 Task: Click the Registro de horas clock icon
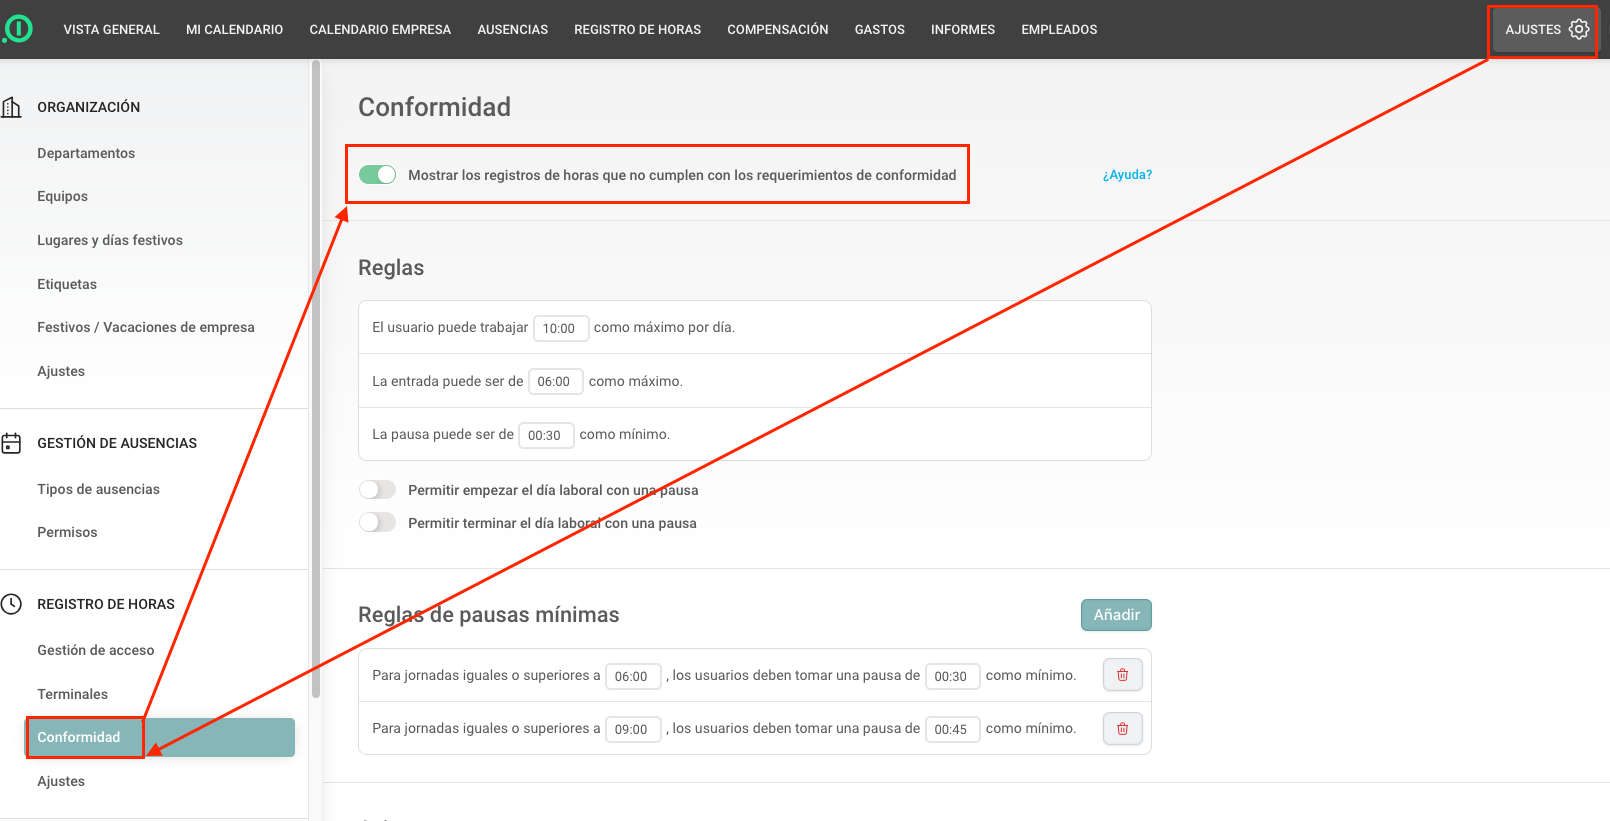click(x=12, y=604)
